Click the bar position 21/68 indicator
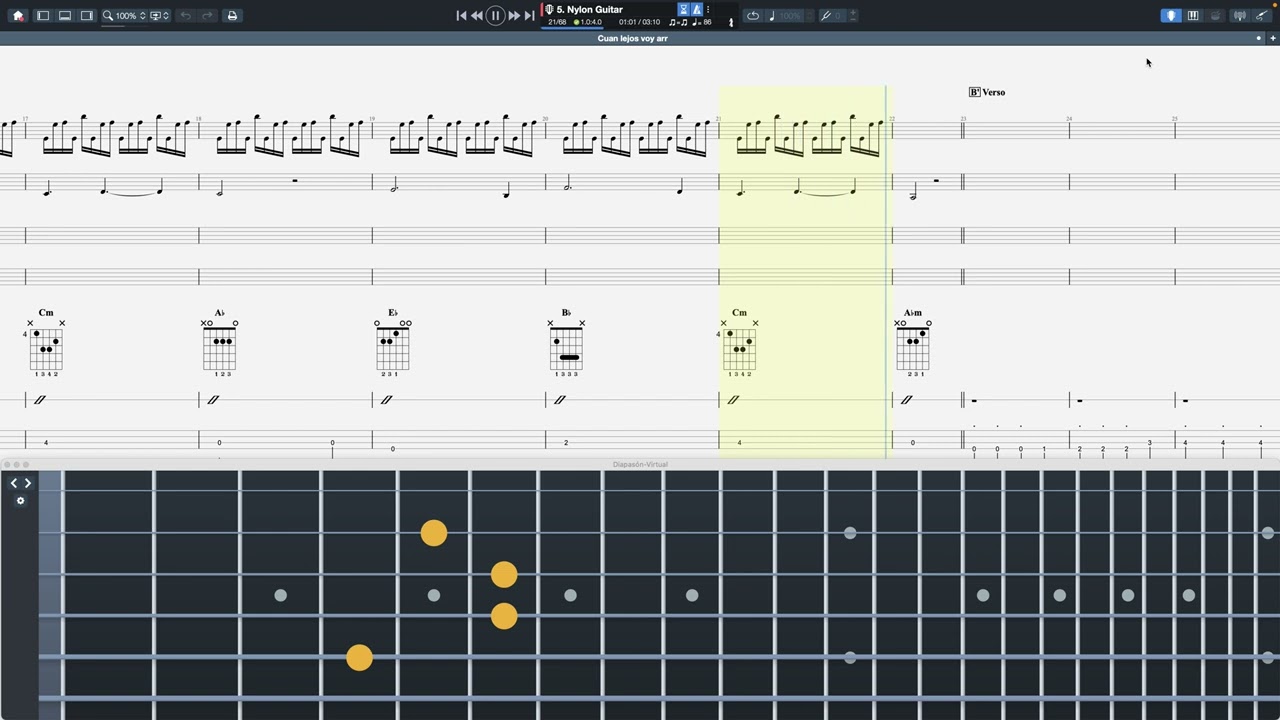Image resolution: width=1280 pixels, height=720 pixels. (557, 22)
